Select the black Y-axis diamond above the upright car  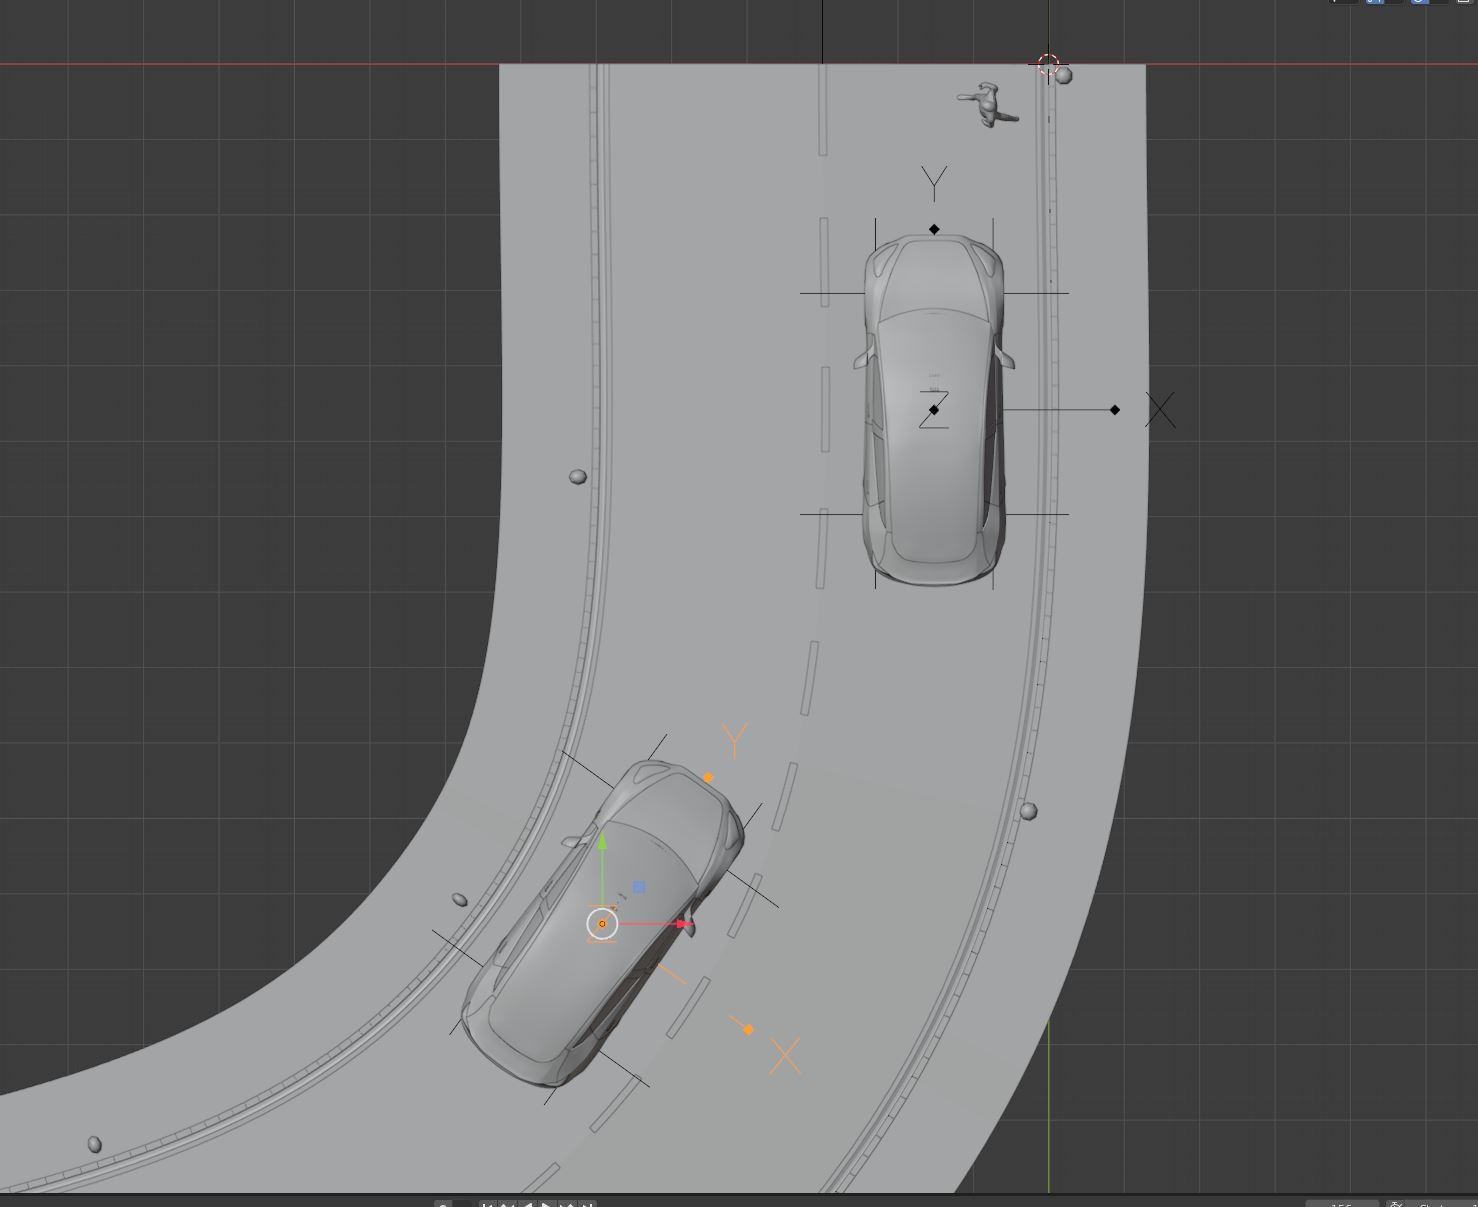click(x=934, y=229)
